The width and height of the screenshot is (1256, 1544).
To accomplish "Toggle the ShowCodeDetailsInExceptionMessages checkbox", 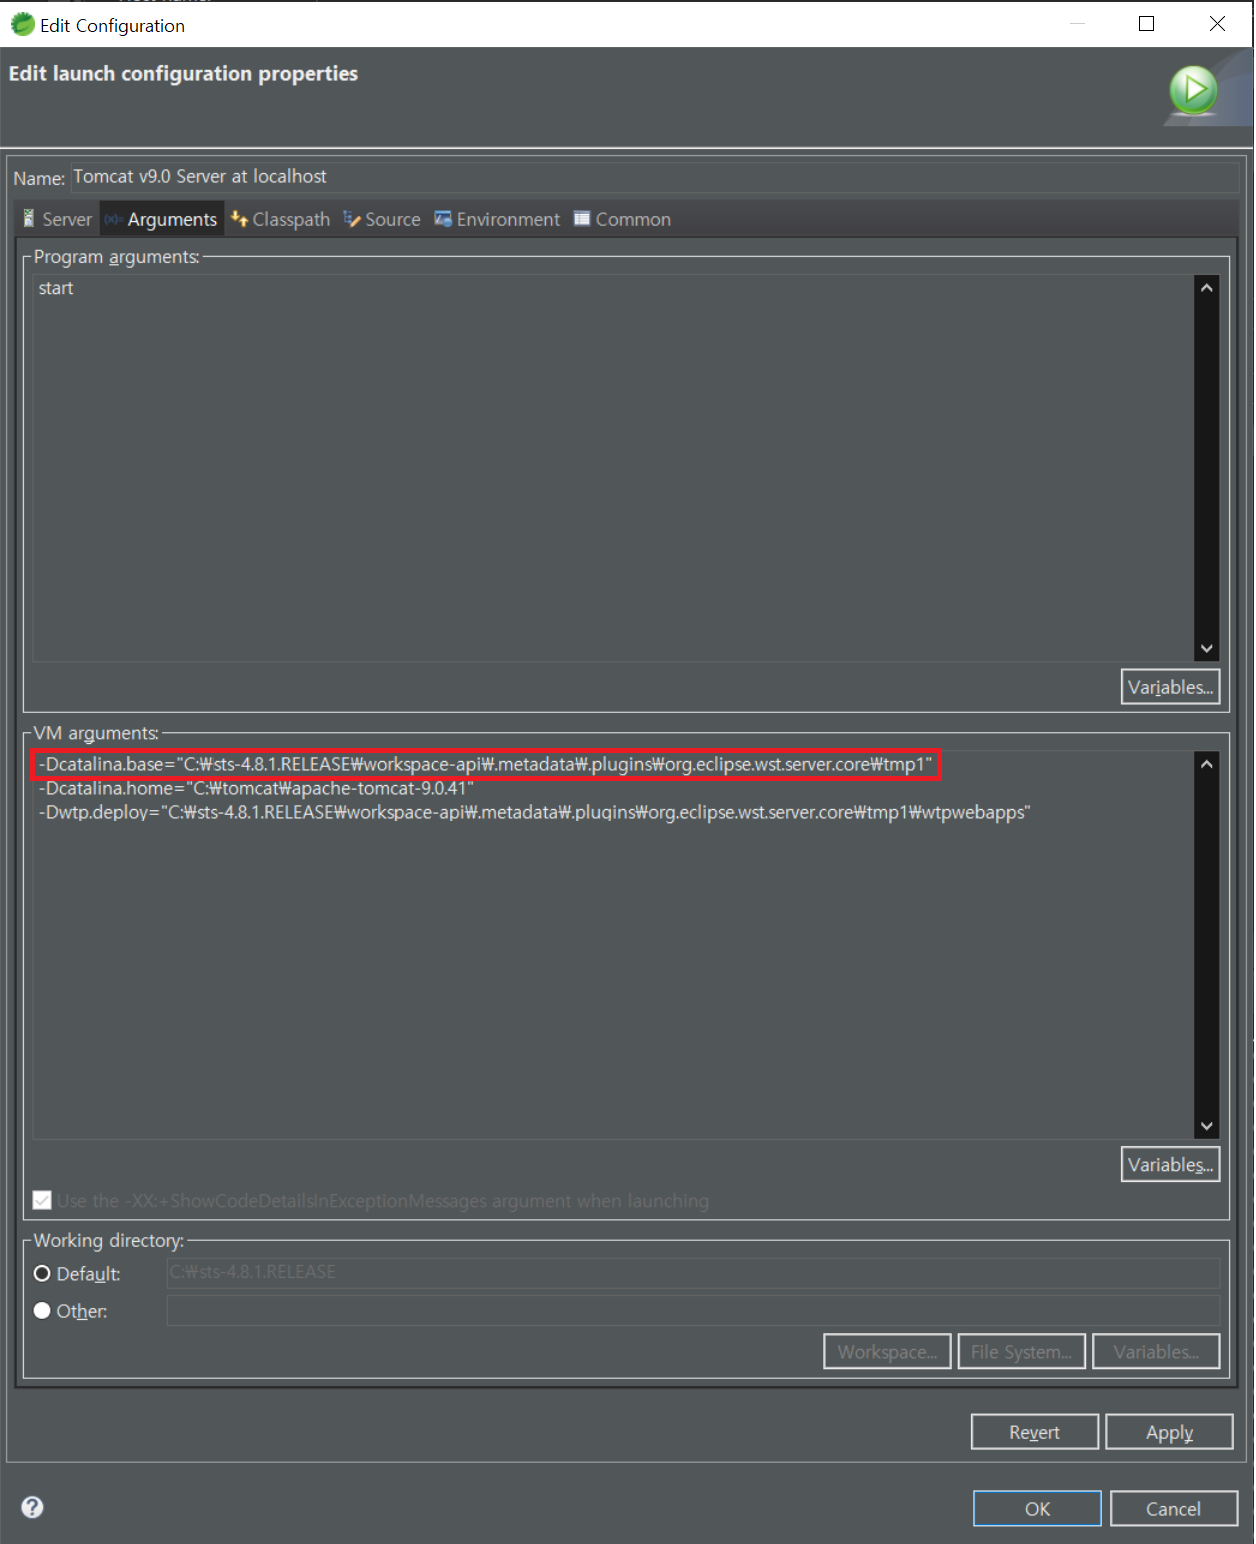I will 42,1200.
